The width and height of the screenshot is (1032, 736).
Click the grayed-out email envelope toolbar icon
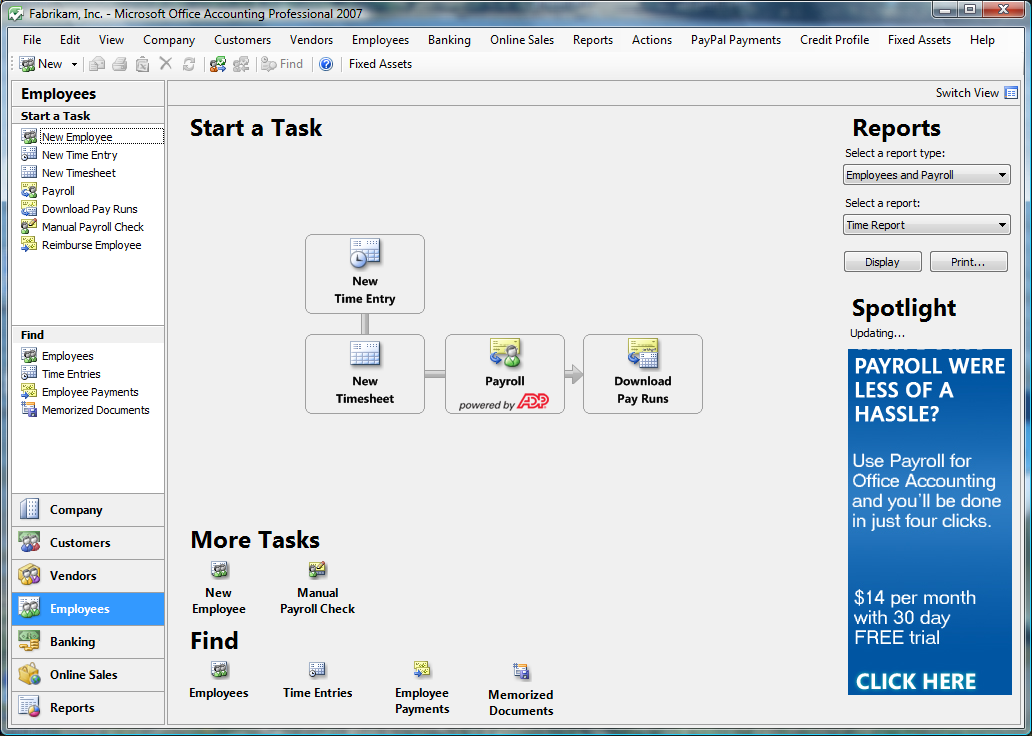(x=97, y=64)
